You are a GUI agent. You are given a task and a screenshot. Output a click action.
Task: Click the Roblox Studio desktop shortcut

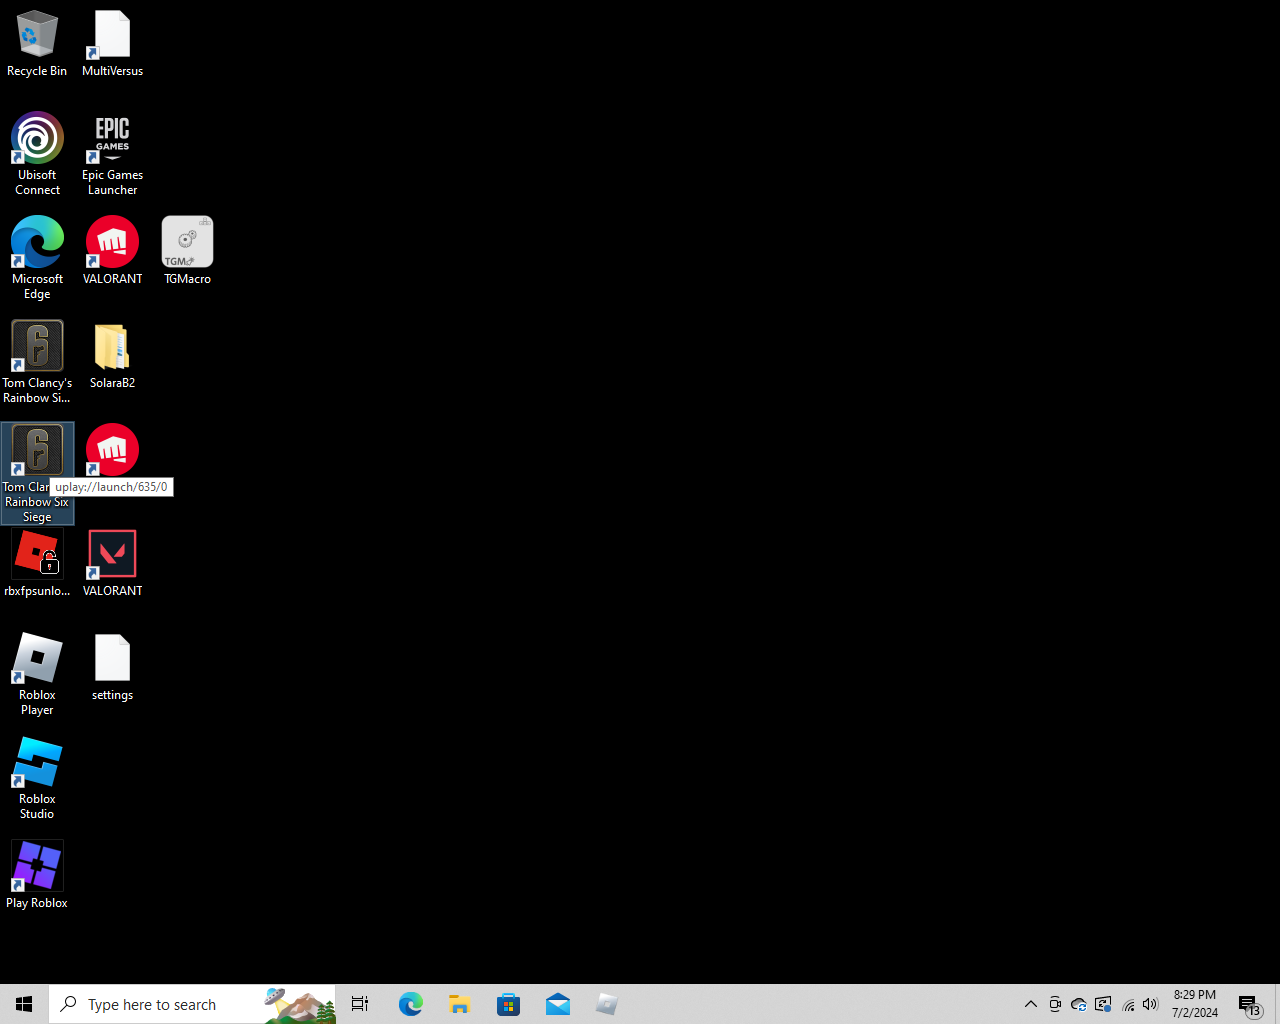(37, 778)
